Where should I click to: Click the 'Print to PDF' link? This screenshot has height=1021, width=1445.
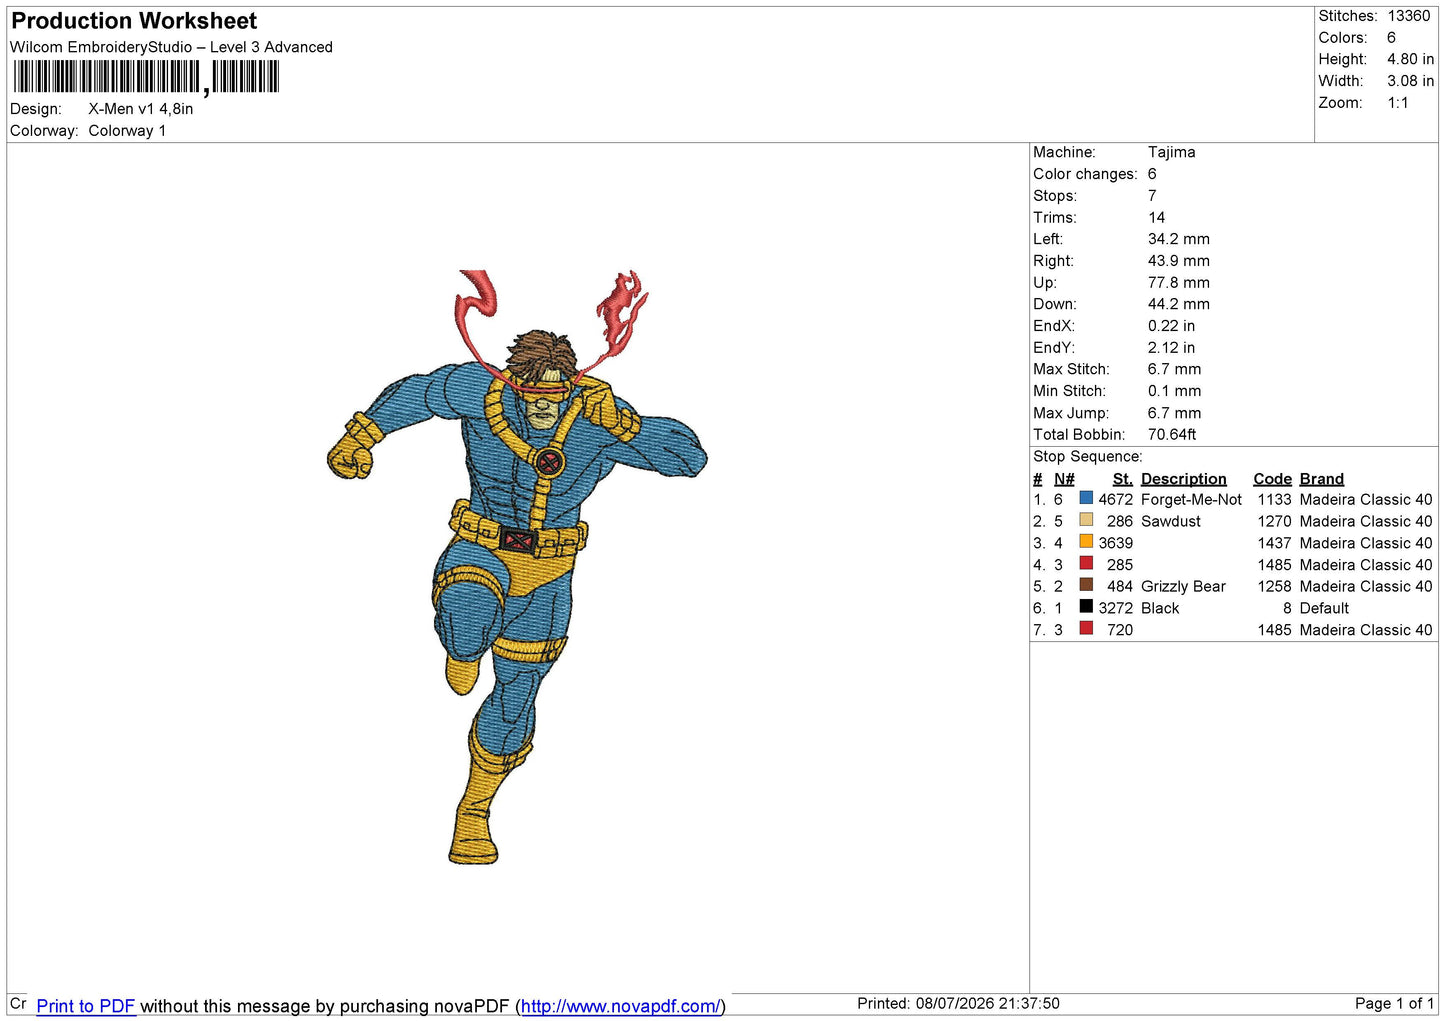coord(85,1006)
